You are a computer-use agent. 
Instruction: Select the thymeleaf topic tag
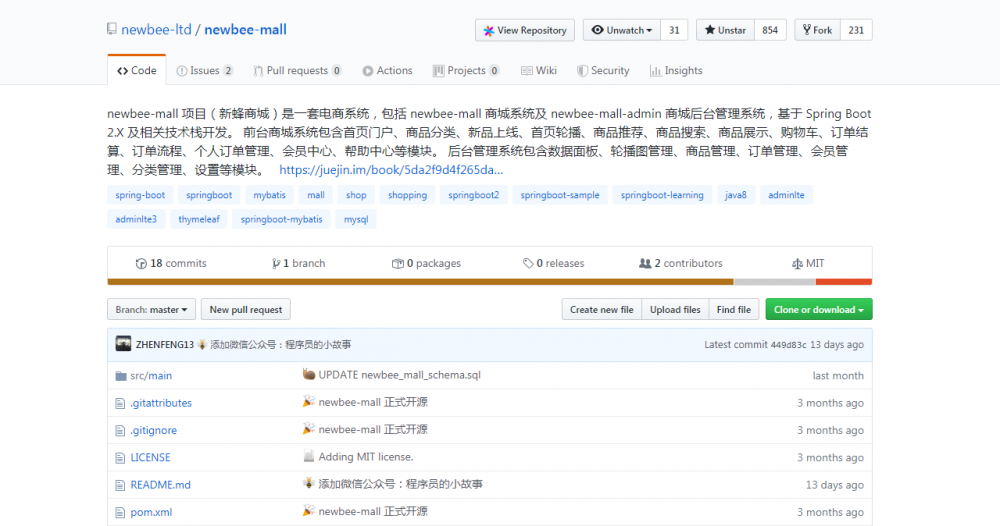(198, 219)
